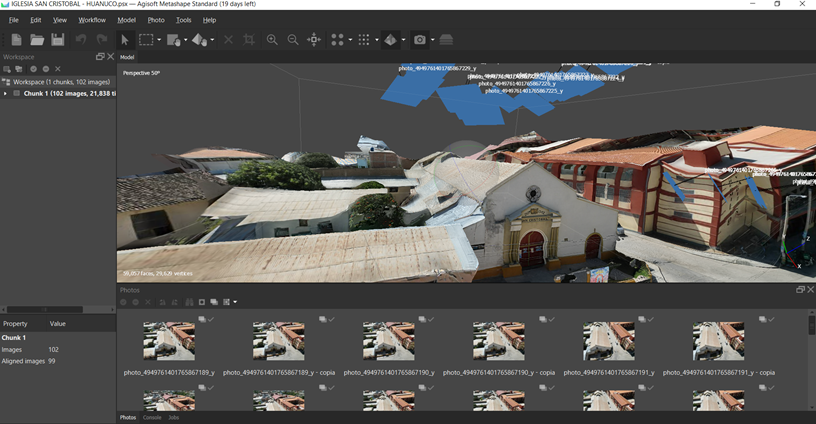Redo the last undone action
The height and width of the screenshot is (424, 816).
101,40
